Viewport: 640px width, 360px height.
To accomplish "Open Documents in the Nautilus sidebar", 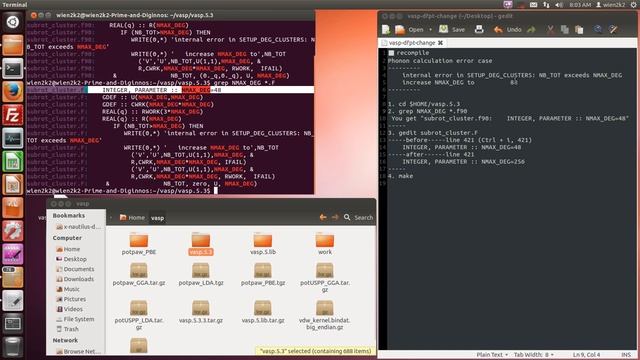I will (x=75, y=269).
